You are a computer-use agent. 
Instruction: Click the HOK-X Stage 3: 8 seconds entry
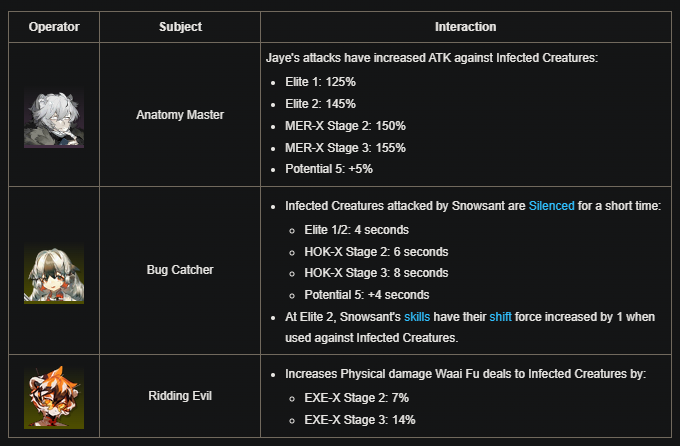pos(376,272)
